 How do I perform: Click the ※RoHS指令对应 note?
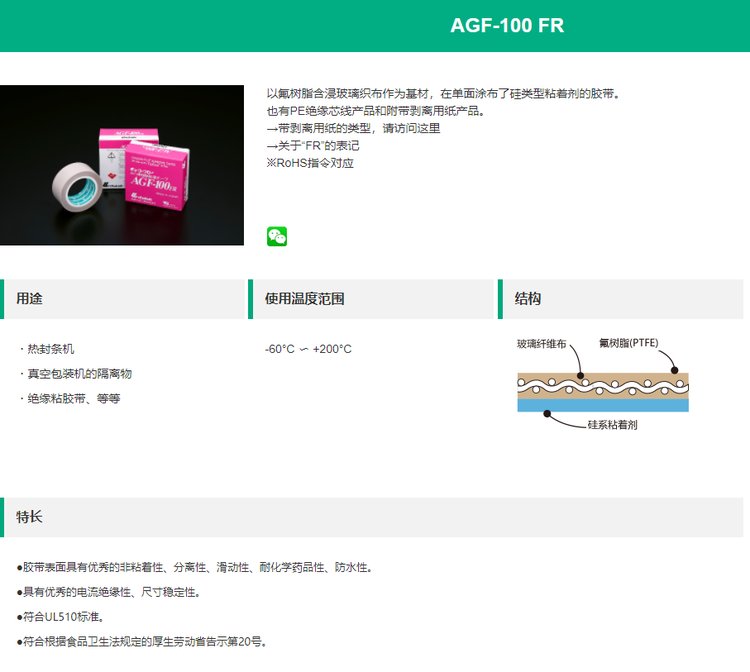click(x=310, y=162)
